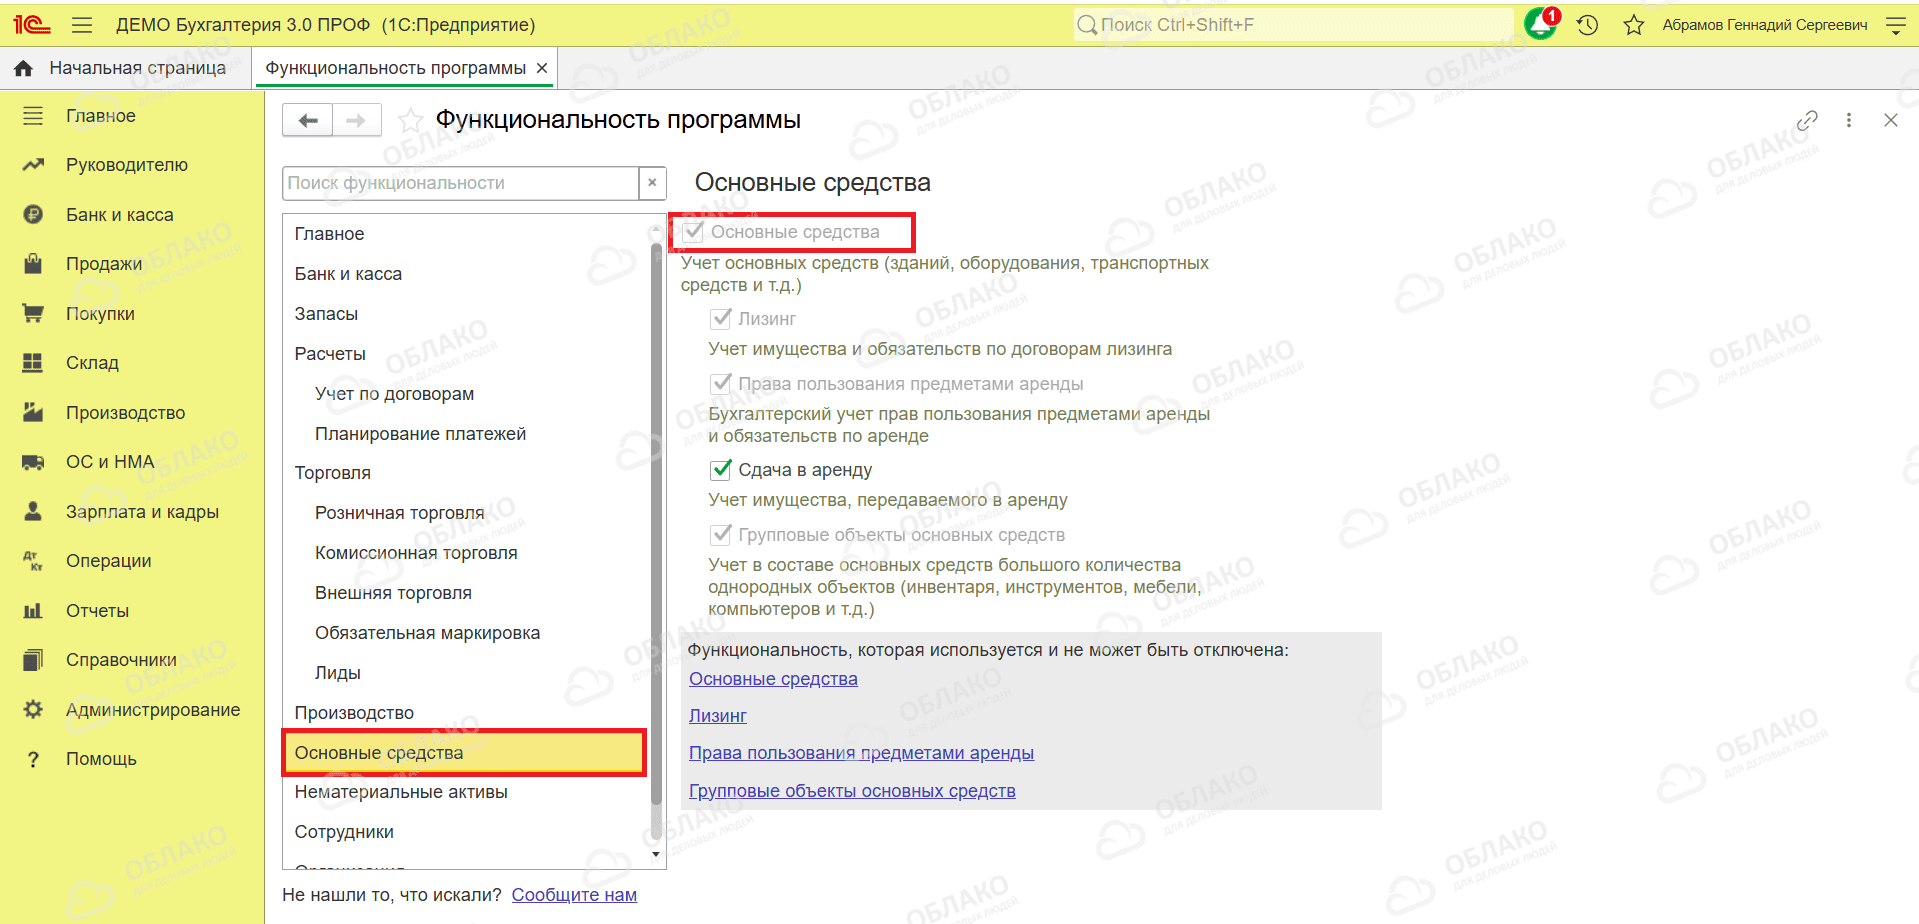Select Основные средства in functionality list

pos(465,753)
